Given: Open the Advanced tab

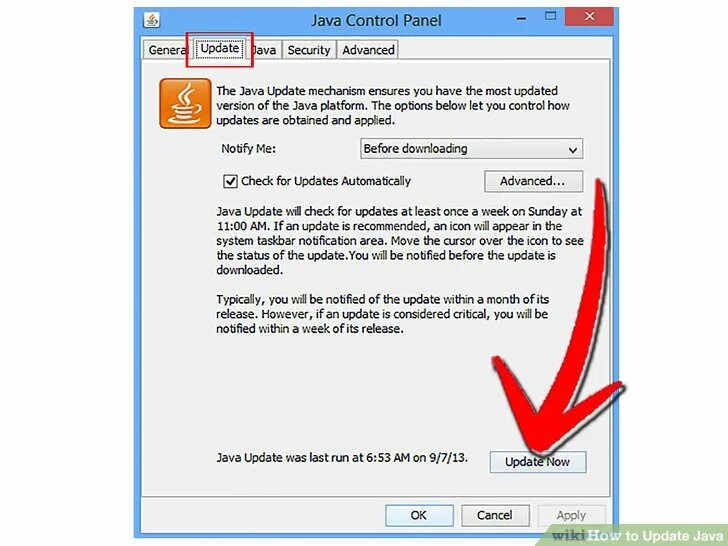Looking at the screenshot, I should point(368,50).
